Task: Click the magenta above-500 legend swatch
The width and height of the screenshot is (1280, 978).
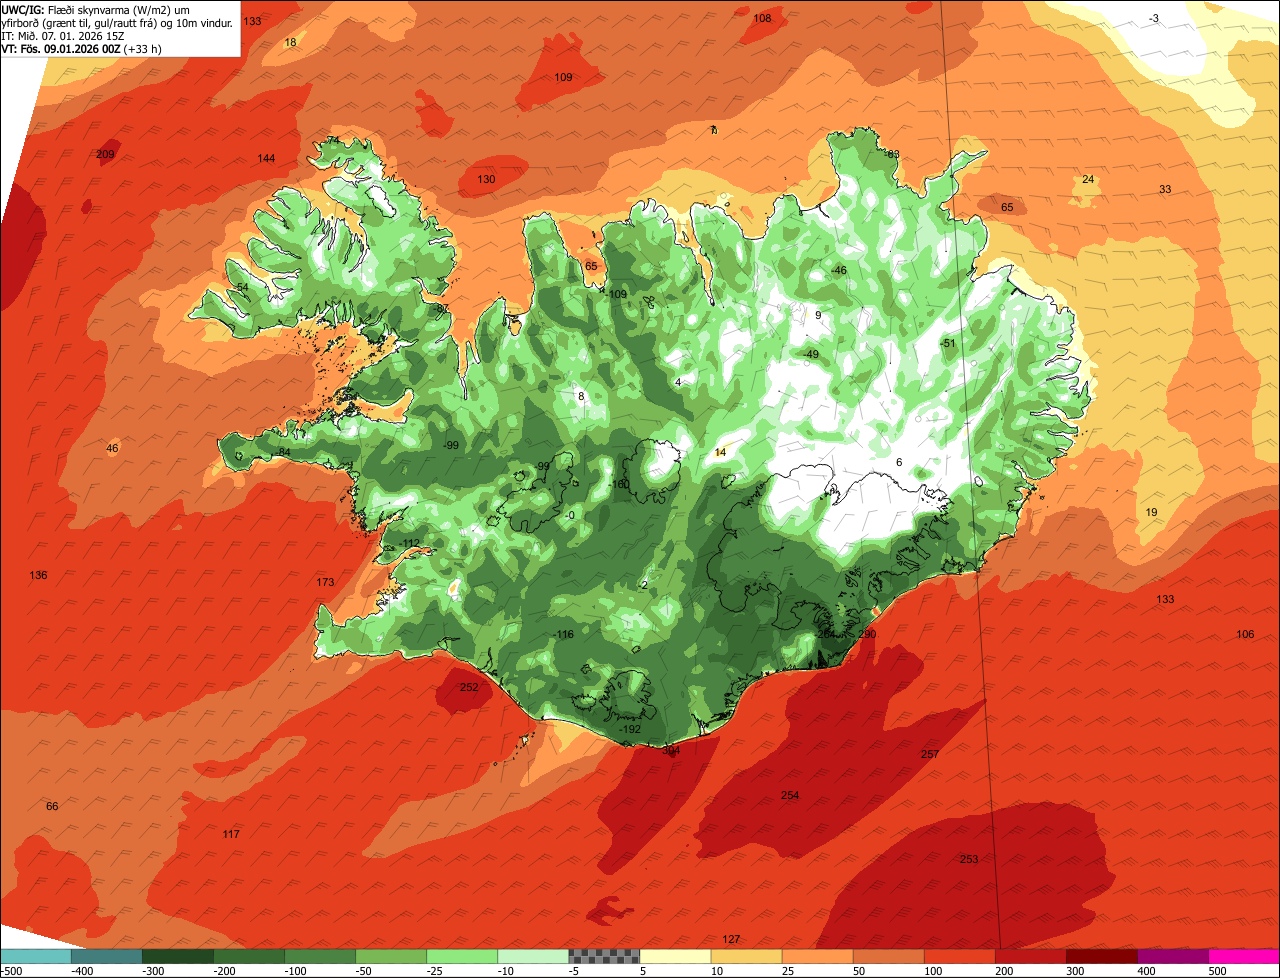Action: click(x=1244, y=955)
